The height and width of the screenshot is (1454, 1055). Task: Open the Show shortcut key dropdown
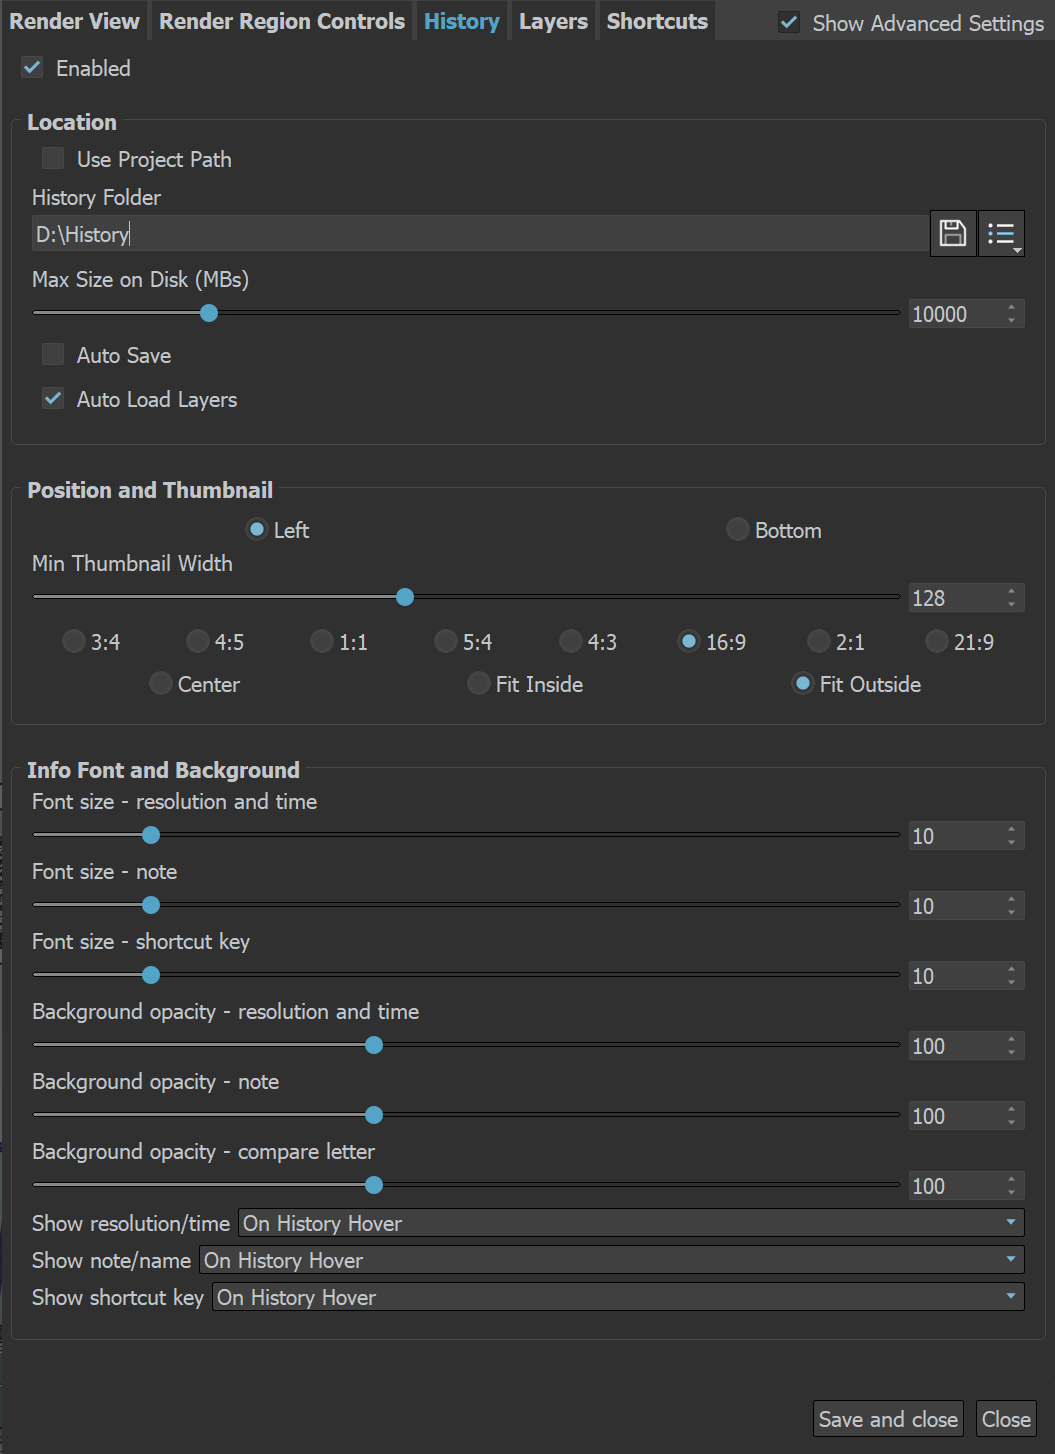pyautogui.click(x=618, y=1297)
